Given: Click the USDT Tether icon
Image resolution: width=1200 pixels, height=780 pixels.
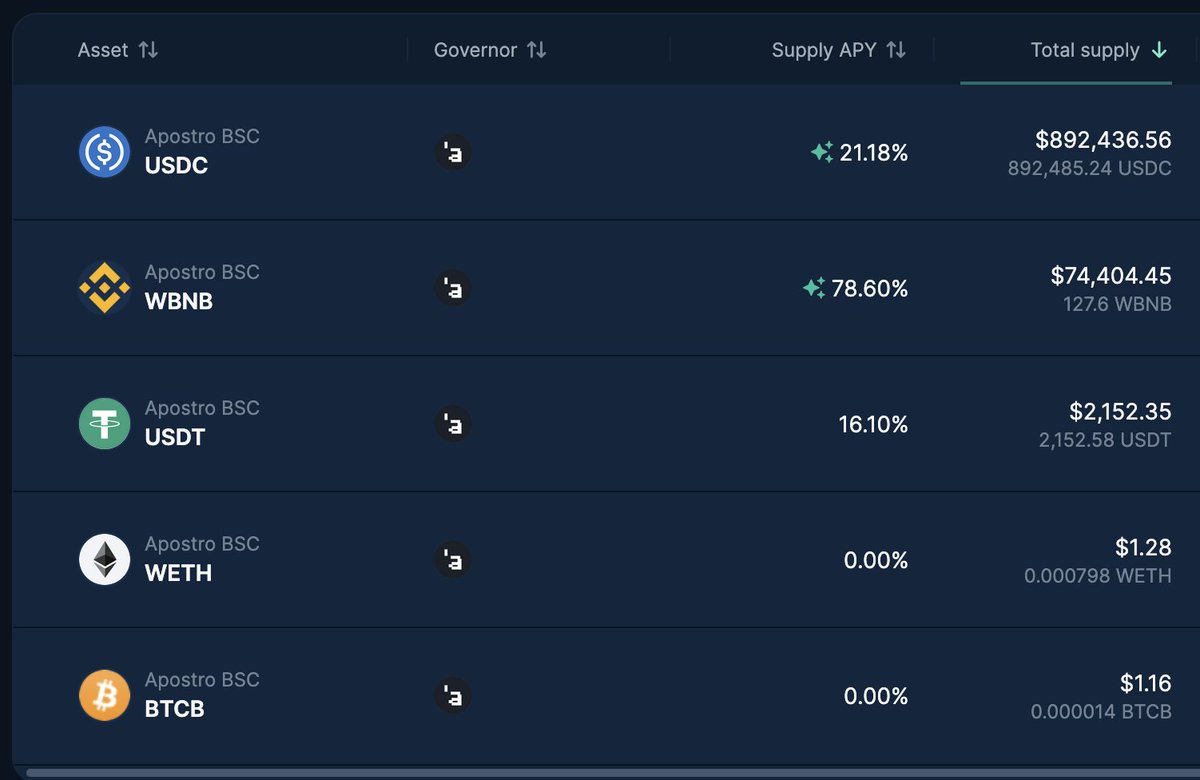Looking at the screenshot, I should 105,424.
